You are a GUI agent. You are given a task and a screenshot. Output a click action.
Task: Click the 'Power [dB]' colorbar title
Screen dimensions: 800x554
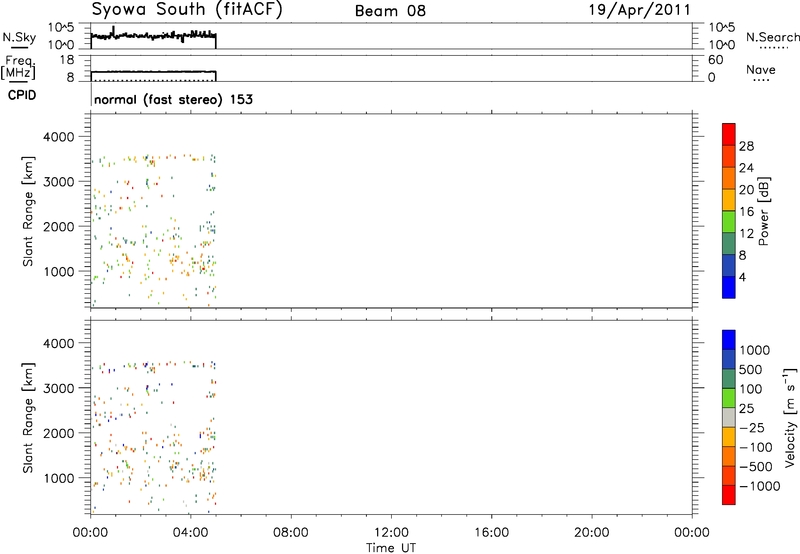coord(764,211)
